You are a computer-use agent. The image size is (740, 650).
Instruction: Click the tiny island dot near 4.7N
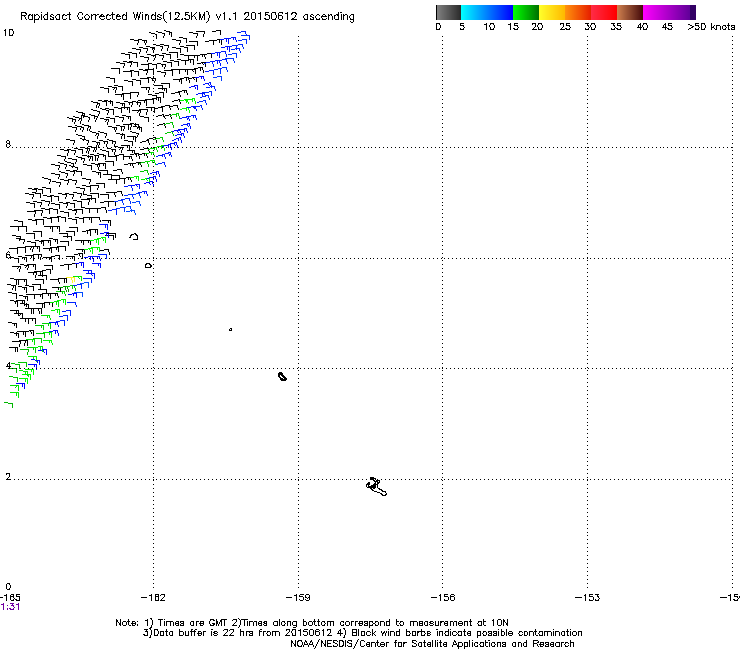(x=230, y=329)
